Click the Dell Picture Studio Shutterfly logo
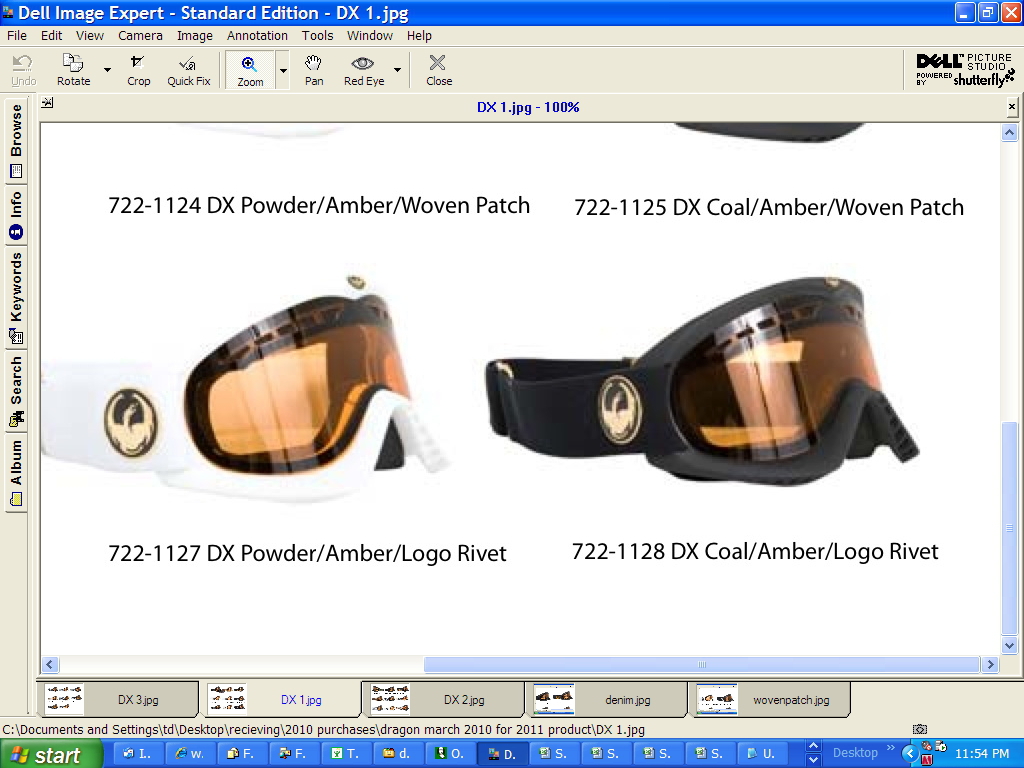Viewport: 1024px width, 768px height. coord(965,70)
